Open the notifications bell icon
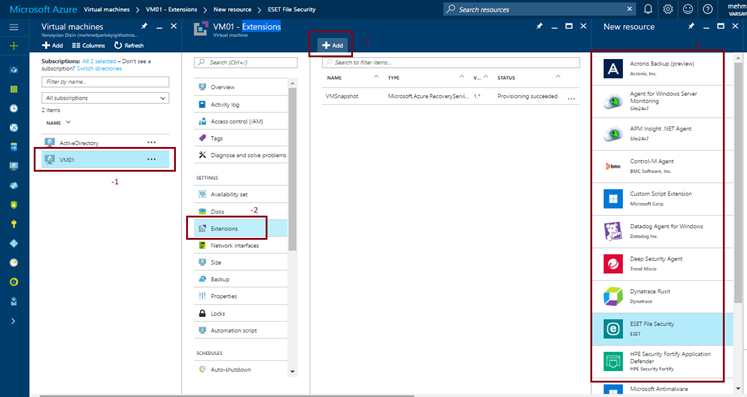Viewport: 747px width, 397px height. [x=648, y=9]
